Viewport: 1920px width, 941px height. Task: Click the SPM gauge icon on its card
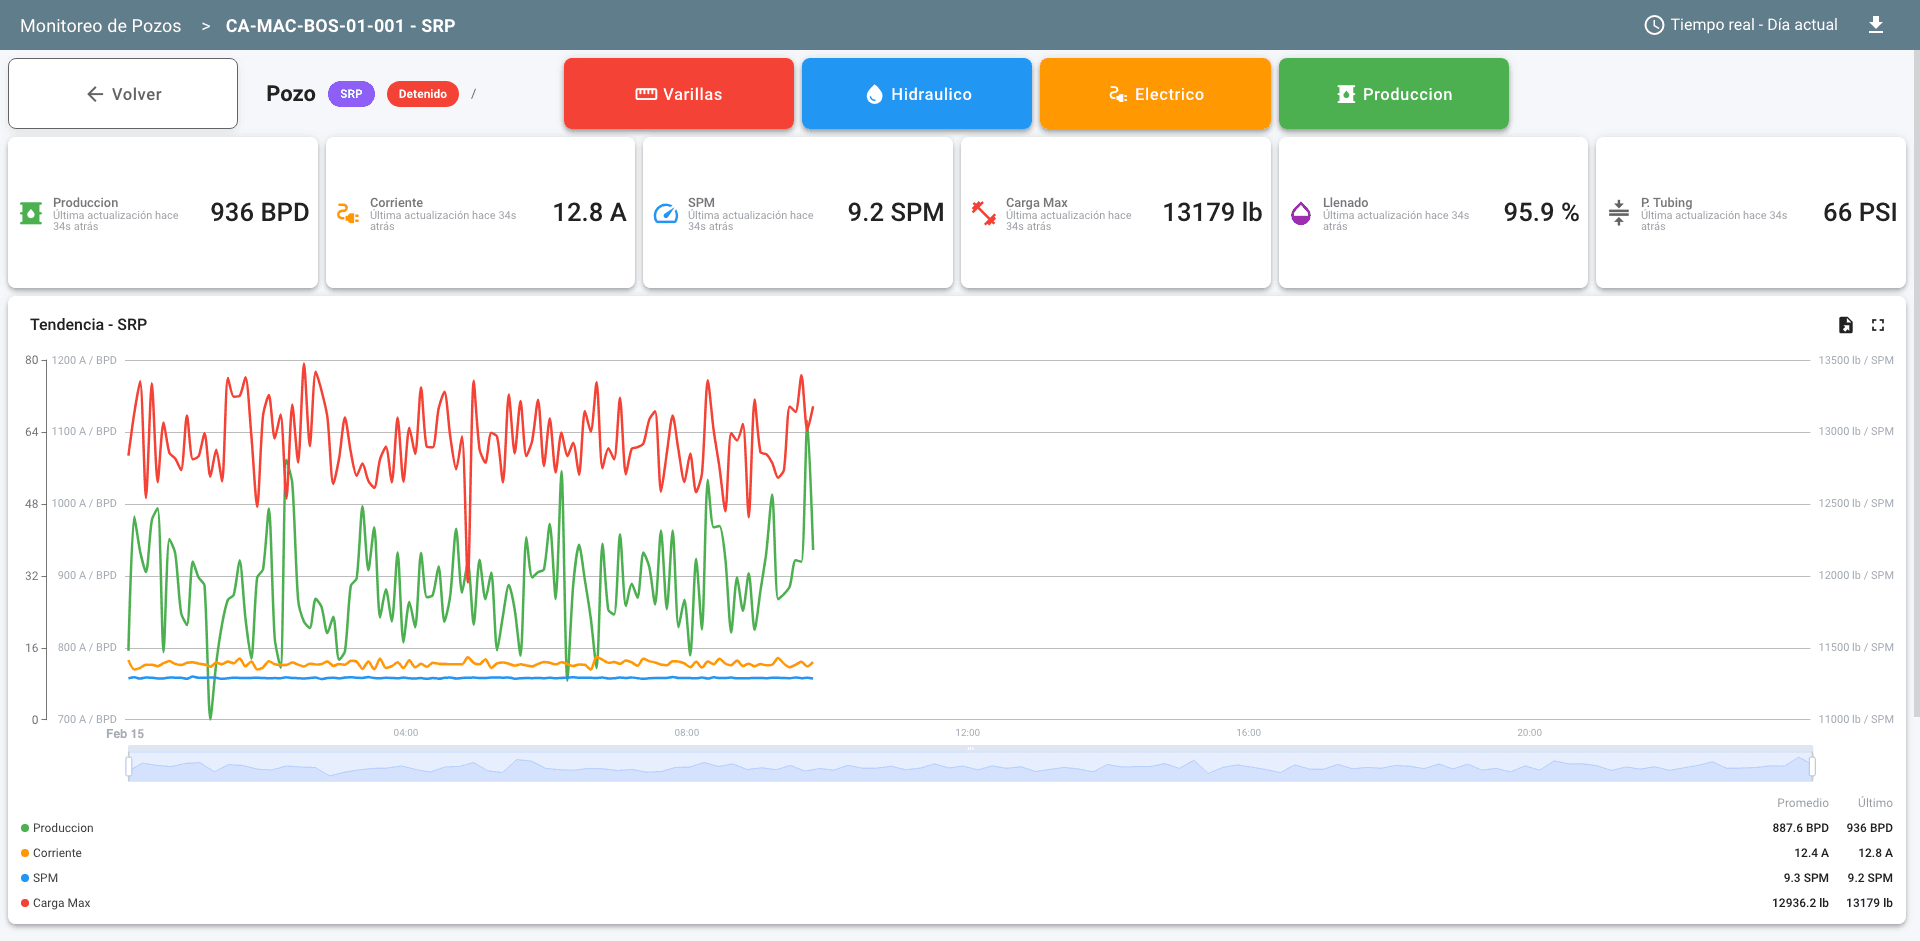click(665, 212)
